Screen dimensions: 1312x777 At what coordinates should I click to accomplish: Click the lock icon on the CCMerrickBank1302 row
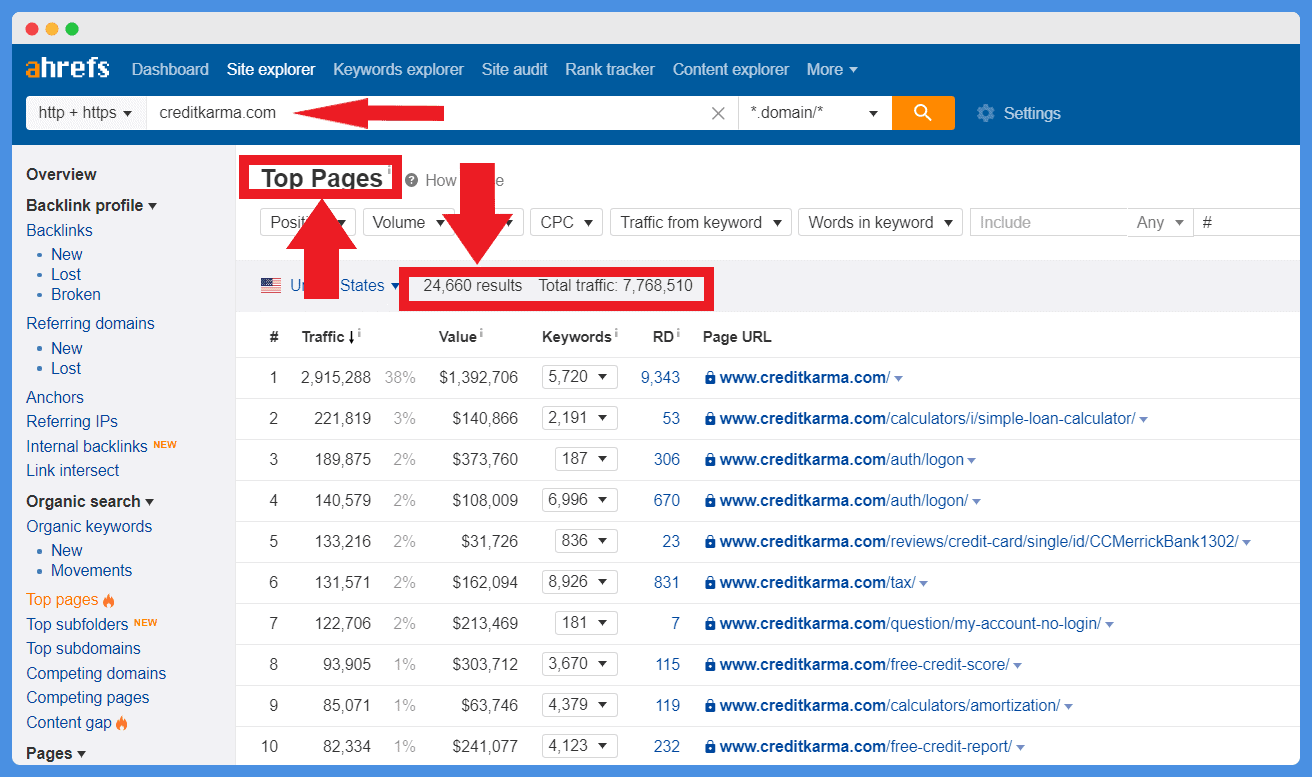coord(710,542)
